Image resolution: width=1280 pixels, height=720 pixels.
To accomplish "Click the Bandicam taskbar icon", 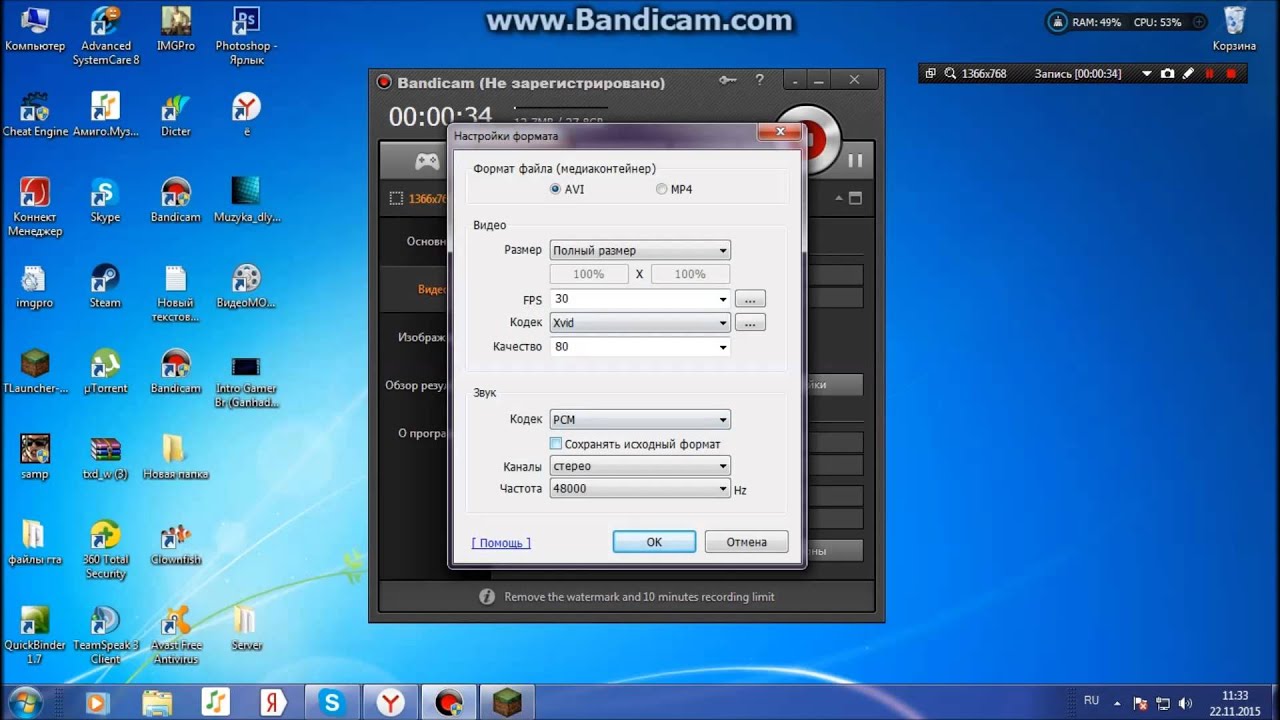I will 449,703.
